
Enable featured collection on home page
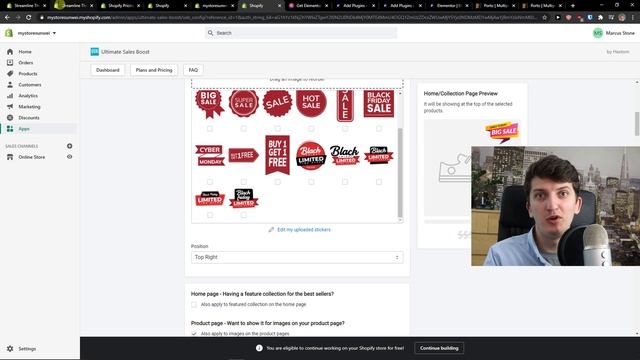(x=194, y=304)
